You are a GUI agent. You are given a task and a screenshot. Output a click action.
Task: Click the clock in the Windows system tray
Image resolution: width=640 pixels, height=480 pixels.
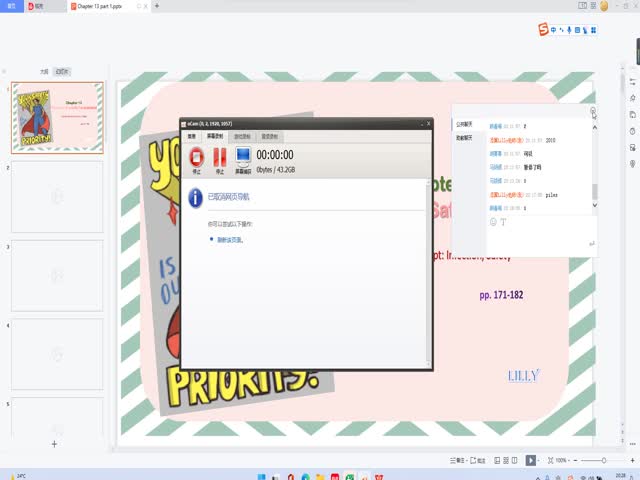point(621,476)
